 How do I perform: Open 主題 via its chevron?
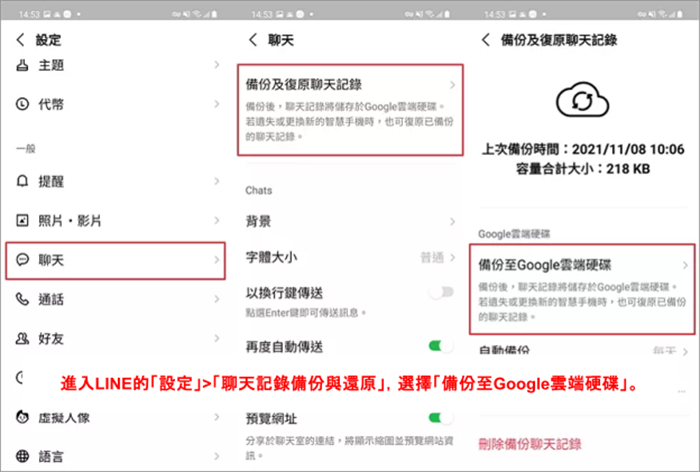click(217, 65)
